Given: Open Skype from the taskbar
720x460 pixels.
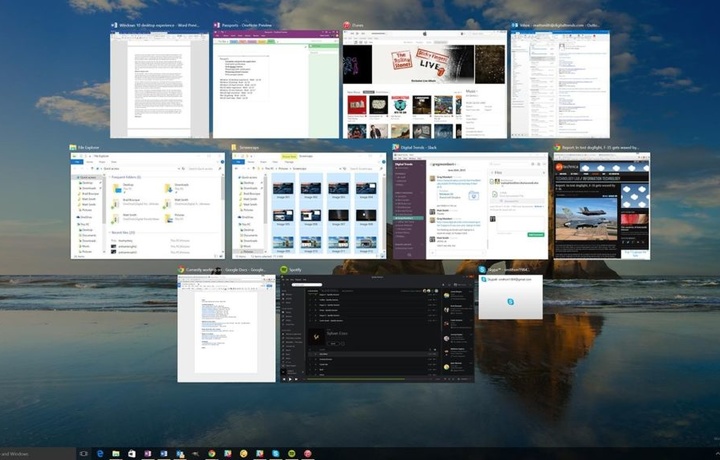Looking at the screenshot, I should [276, 454].
